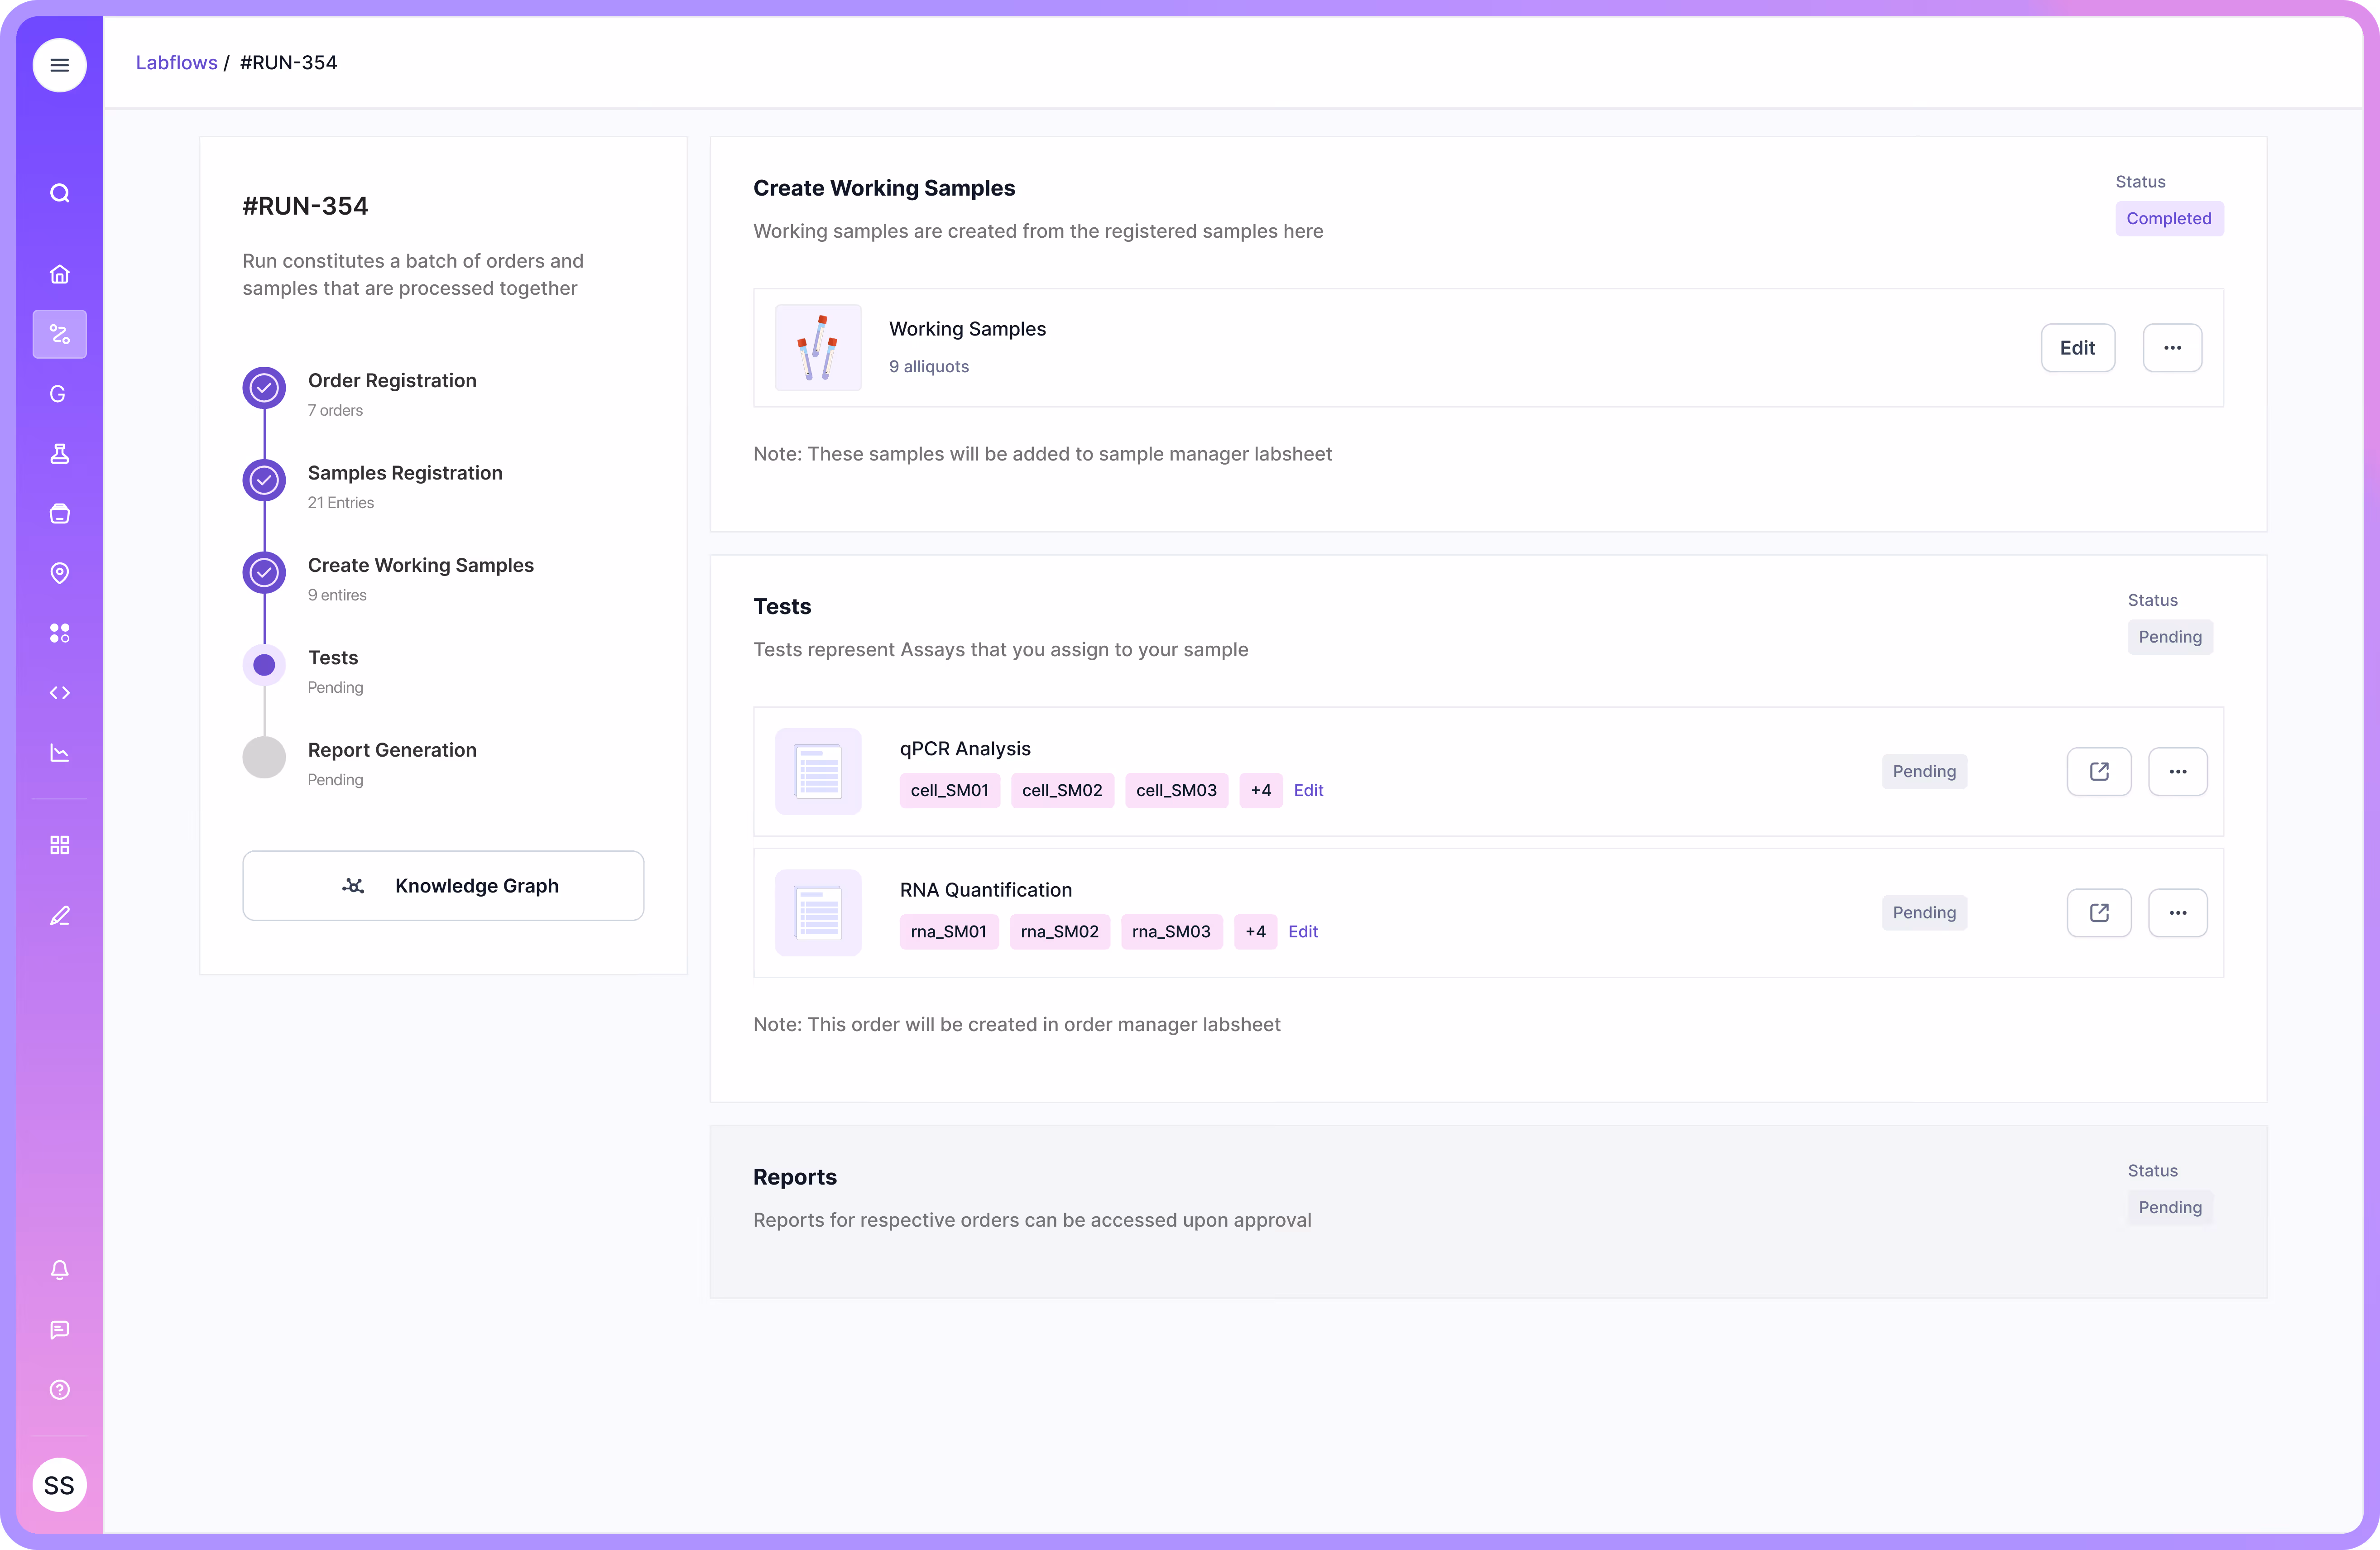This screenshot has height=1550, width=2380.
Task: Open the storage box icon
Action: point(59,513)
